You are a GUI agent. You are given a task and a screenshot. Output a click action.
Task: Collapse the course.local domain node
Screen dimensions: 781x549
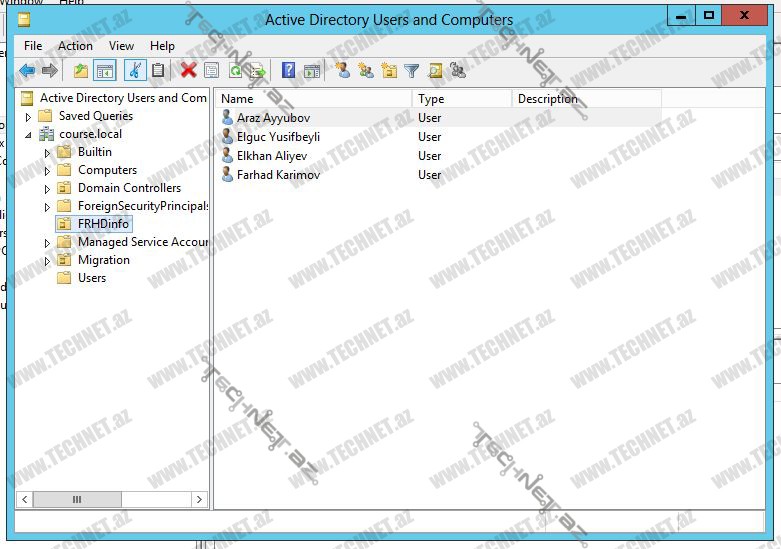click(x=29, y=135)
